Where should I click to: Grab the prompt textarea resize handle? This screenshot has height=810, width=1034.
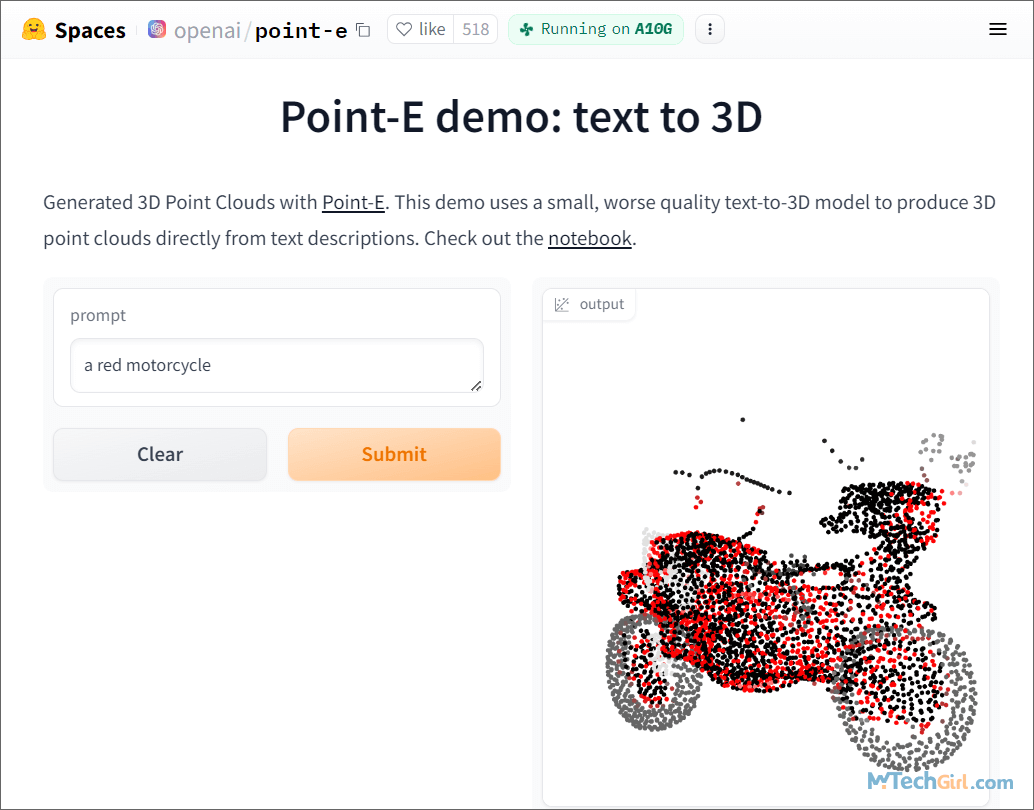coord(476,386)
